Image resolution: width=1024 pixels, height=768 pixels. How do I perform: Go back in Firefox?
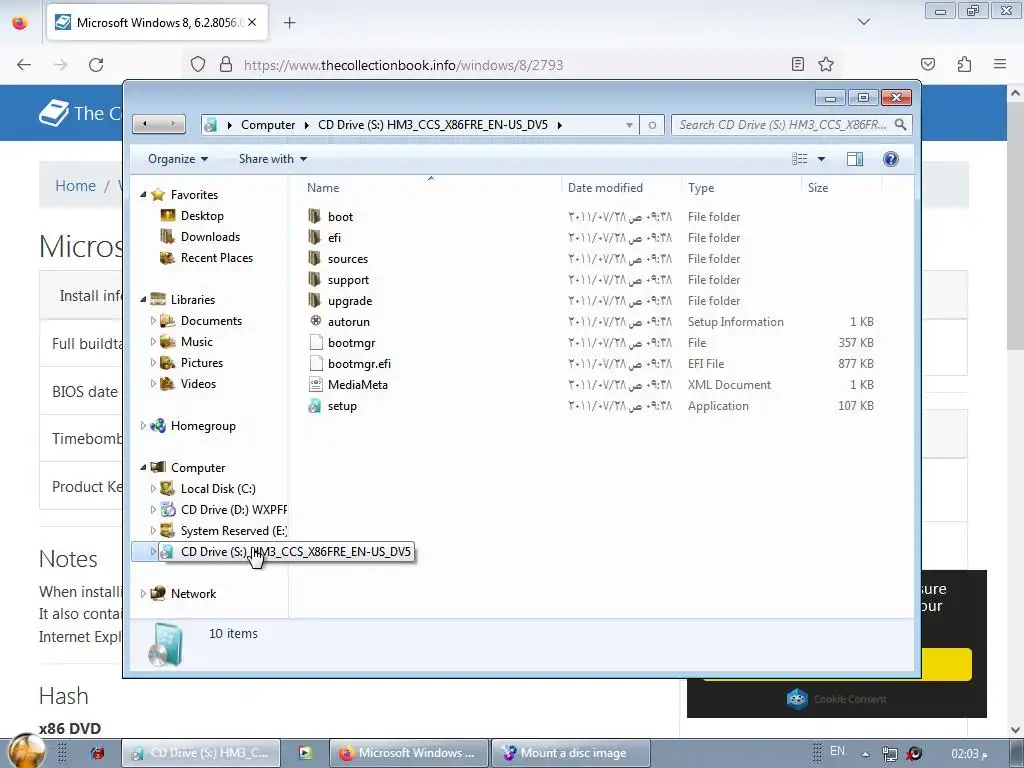pos(24,65)
